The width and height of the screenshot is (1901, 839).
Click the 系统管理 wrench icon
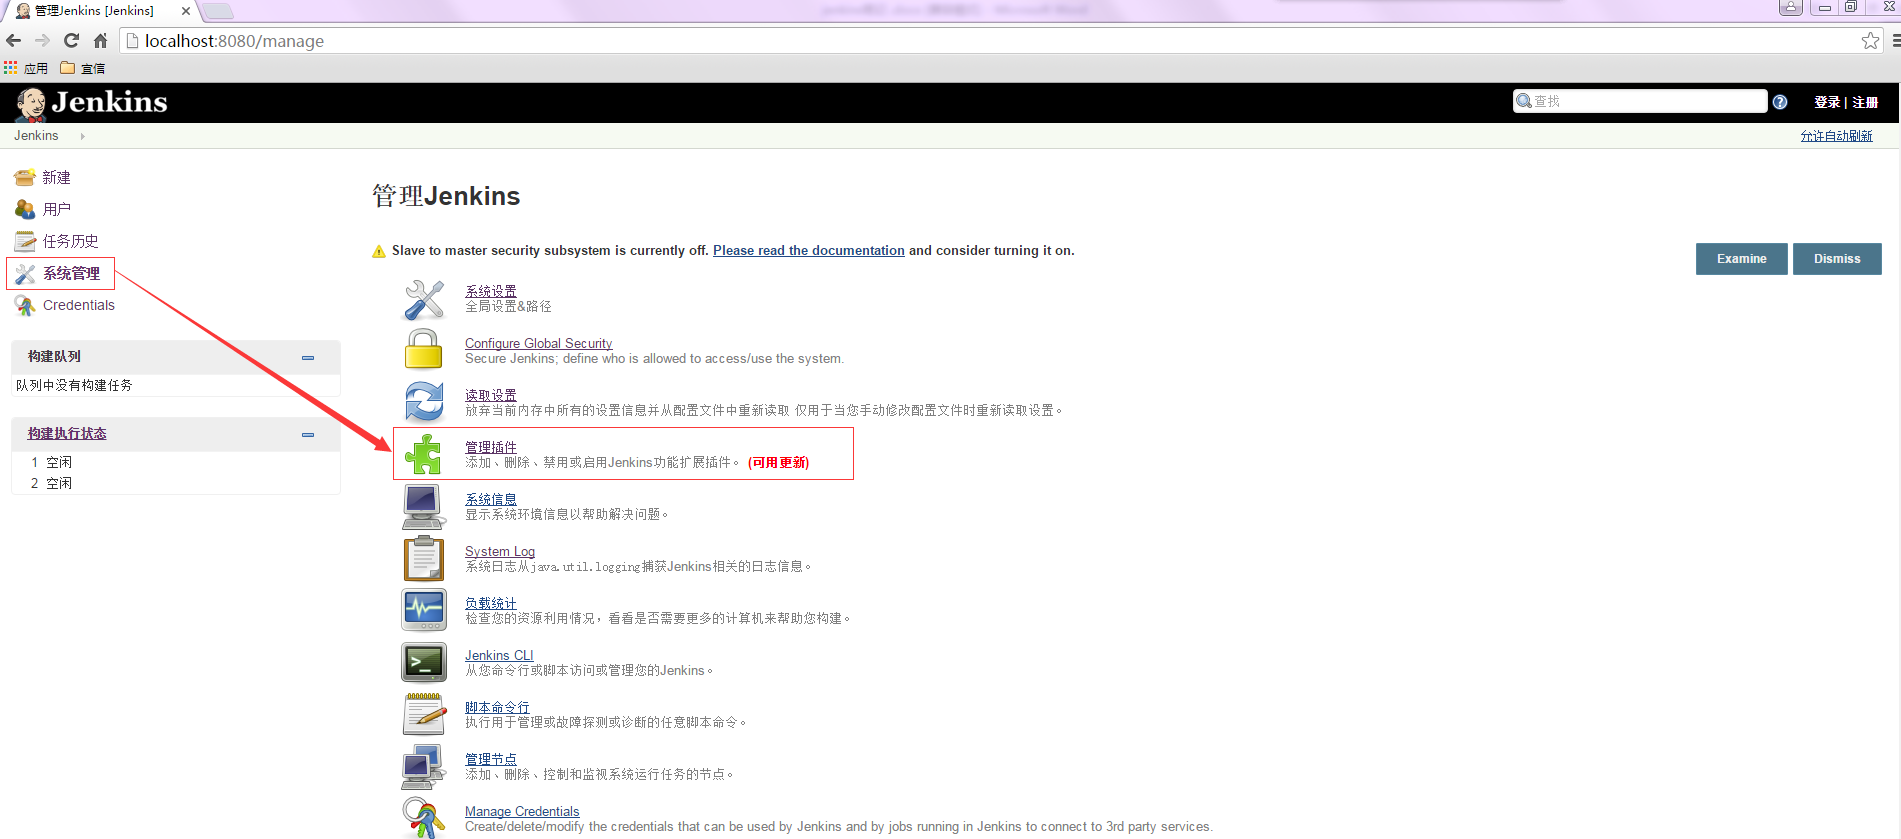(x=25, y=274)
